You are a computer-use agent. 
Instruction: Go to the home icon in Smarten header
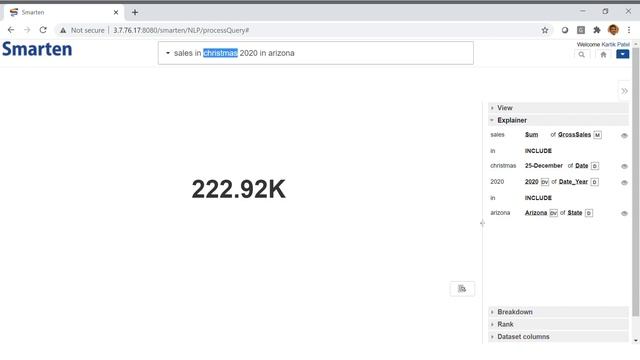tap(603, 55)
